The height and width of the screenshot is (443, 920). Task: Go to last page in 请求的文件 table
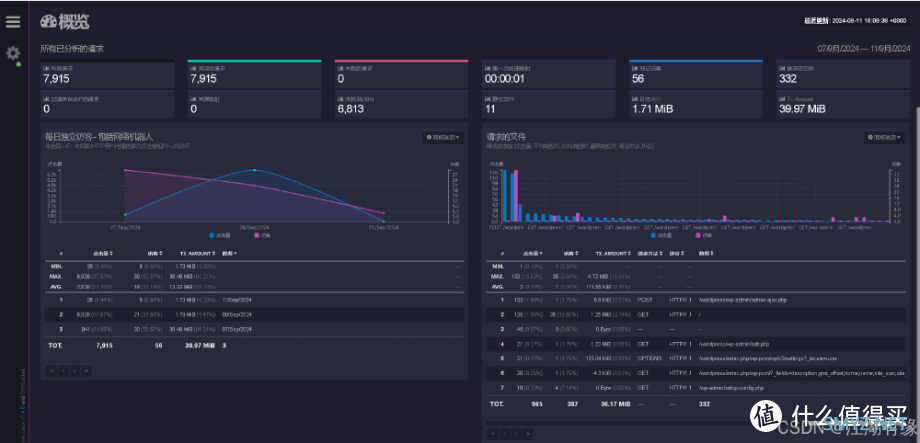[x=528, y=434]
